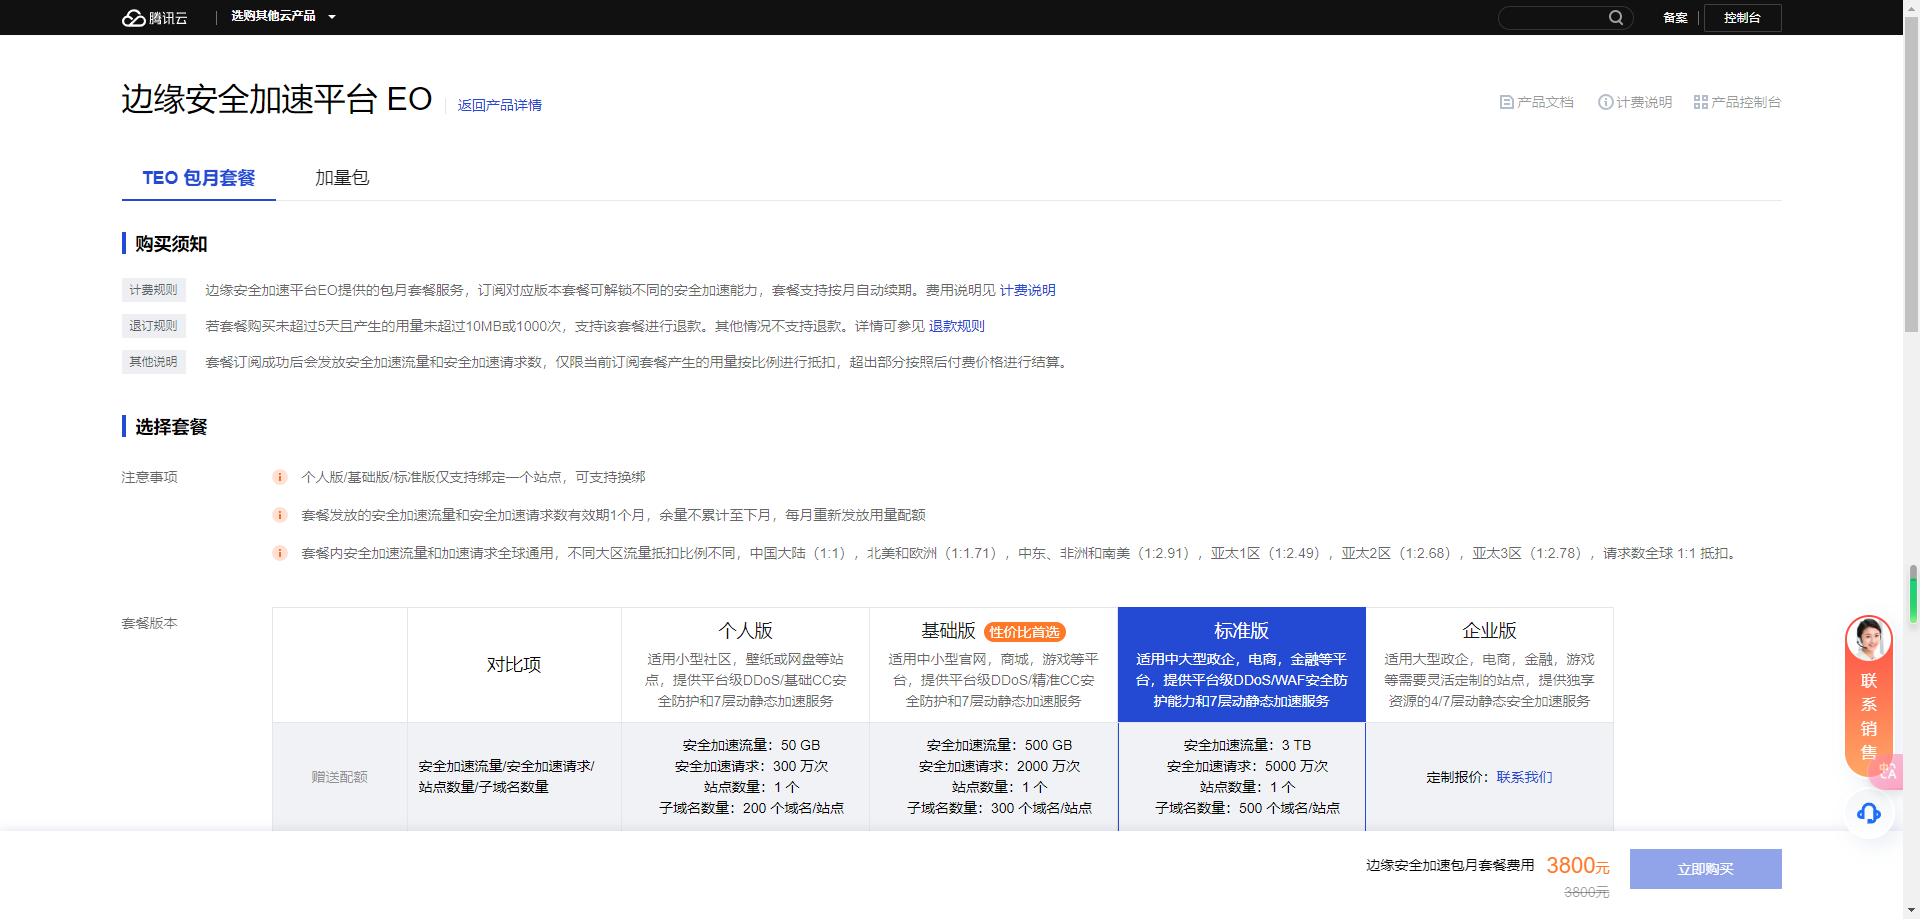Click the 计费规则 tag label
The height and width of the screenshot is (919, 1920).
[x=154, y=290]
